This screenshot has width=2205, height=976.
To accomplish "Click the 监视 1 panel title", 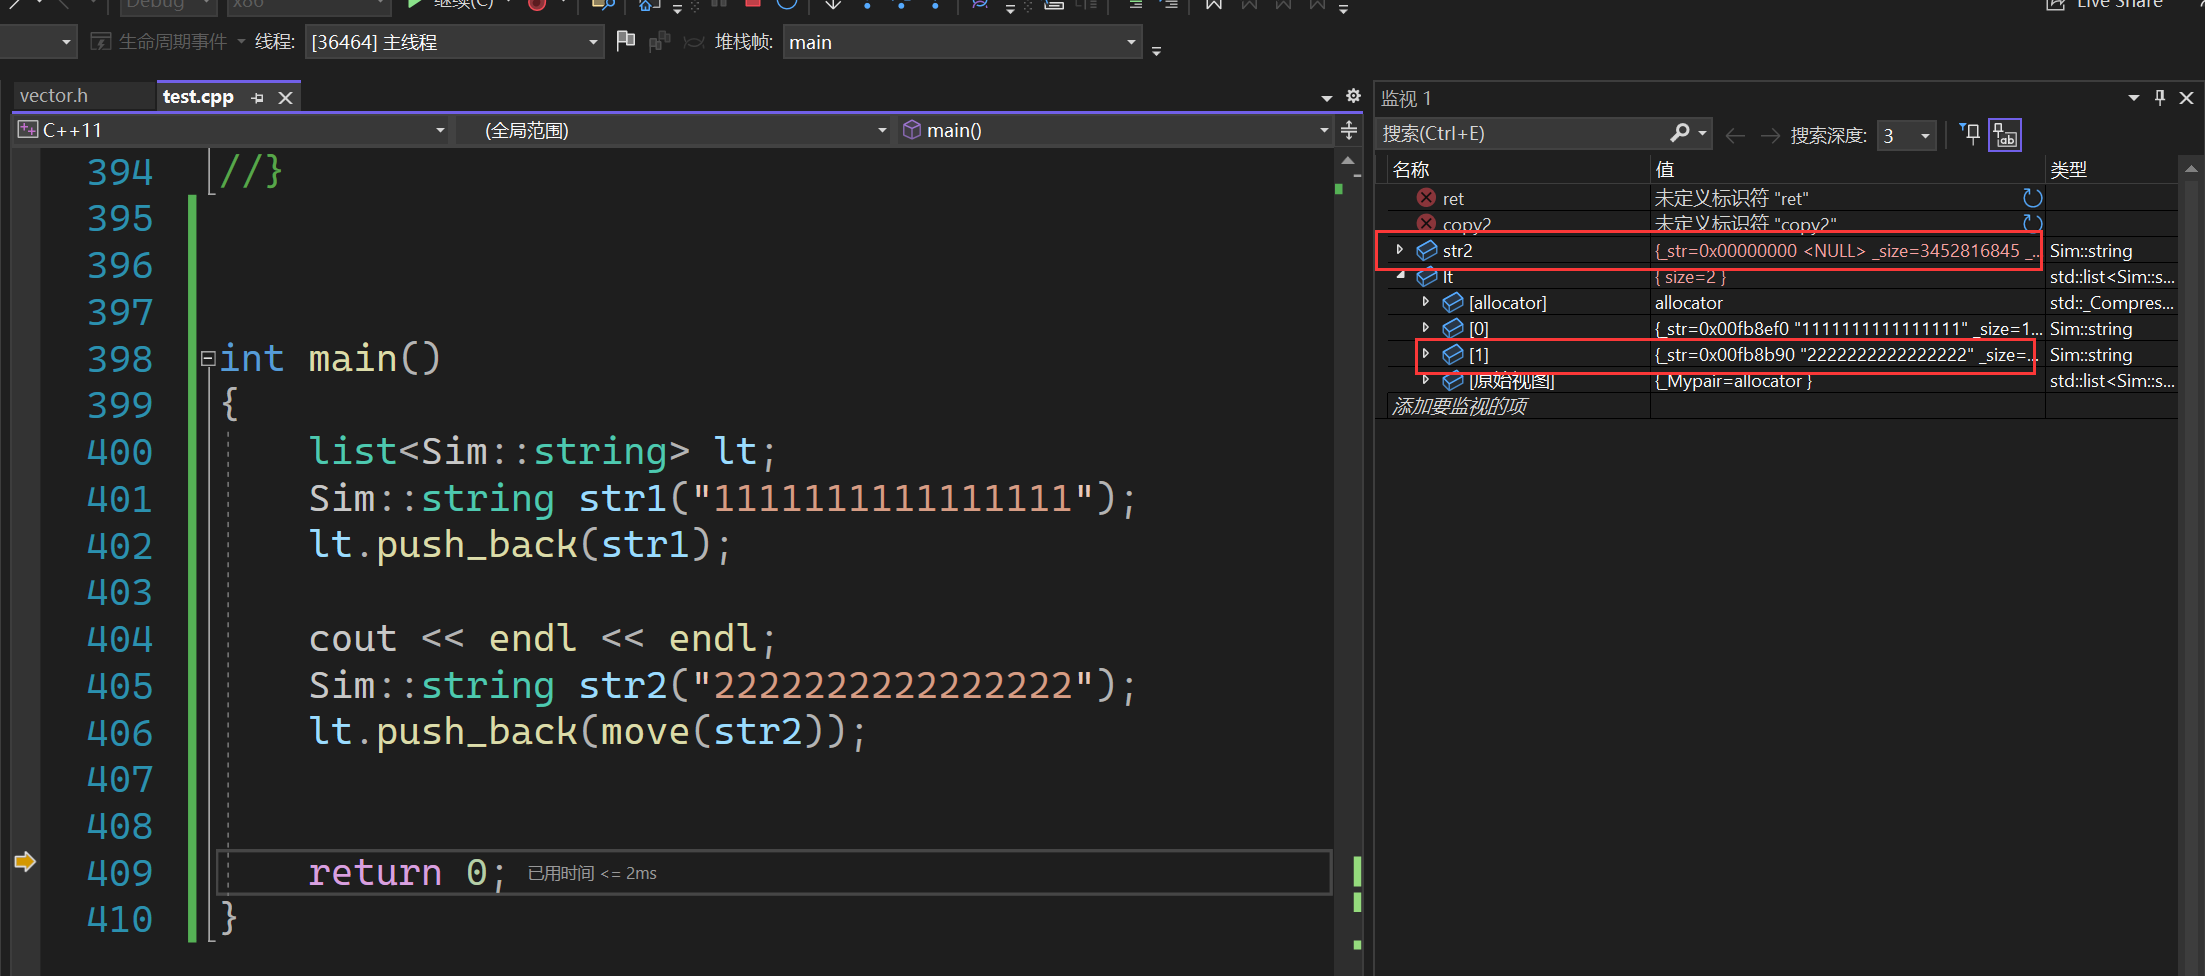I will pos(1406,98).
